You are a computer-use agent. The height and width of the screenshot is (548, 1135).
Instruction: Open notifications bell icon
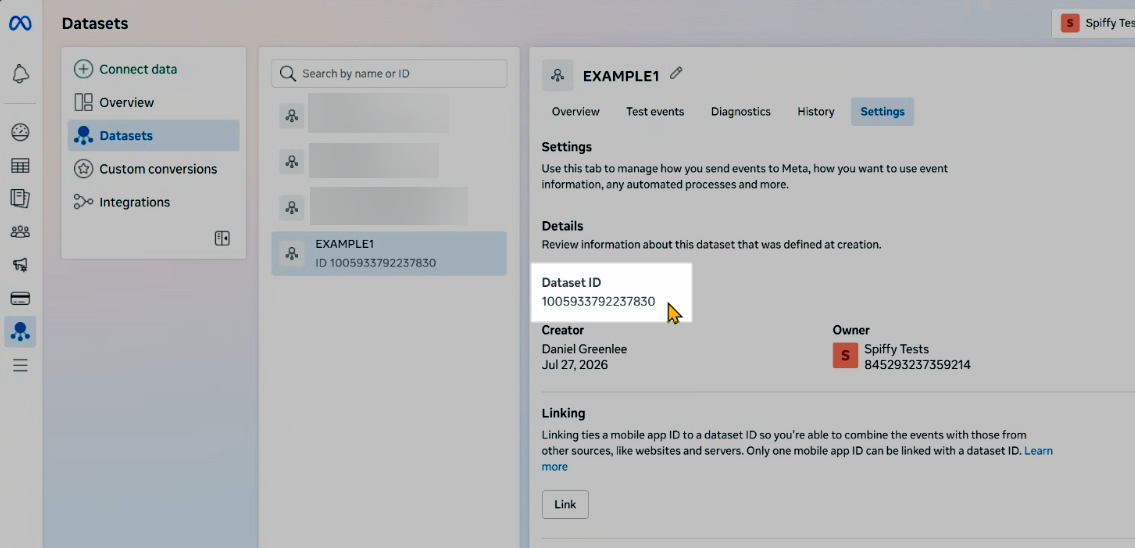(20, 73)
